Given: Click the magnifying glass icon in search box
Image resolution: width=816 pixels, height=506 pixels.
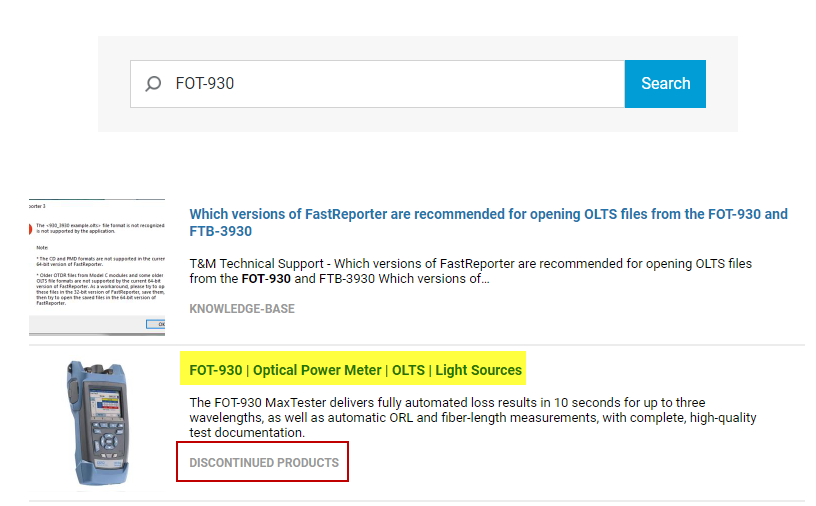Looking at the screenshot, I should [153, 84].
